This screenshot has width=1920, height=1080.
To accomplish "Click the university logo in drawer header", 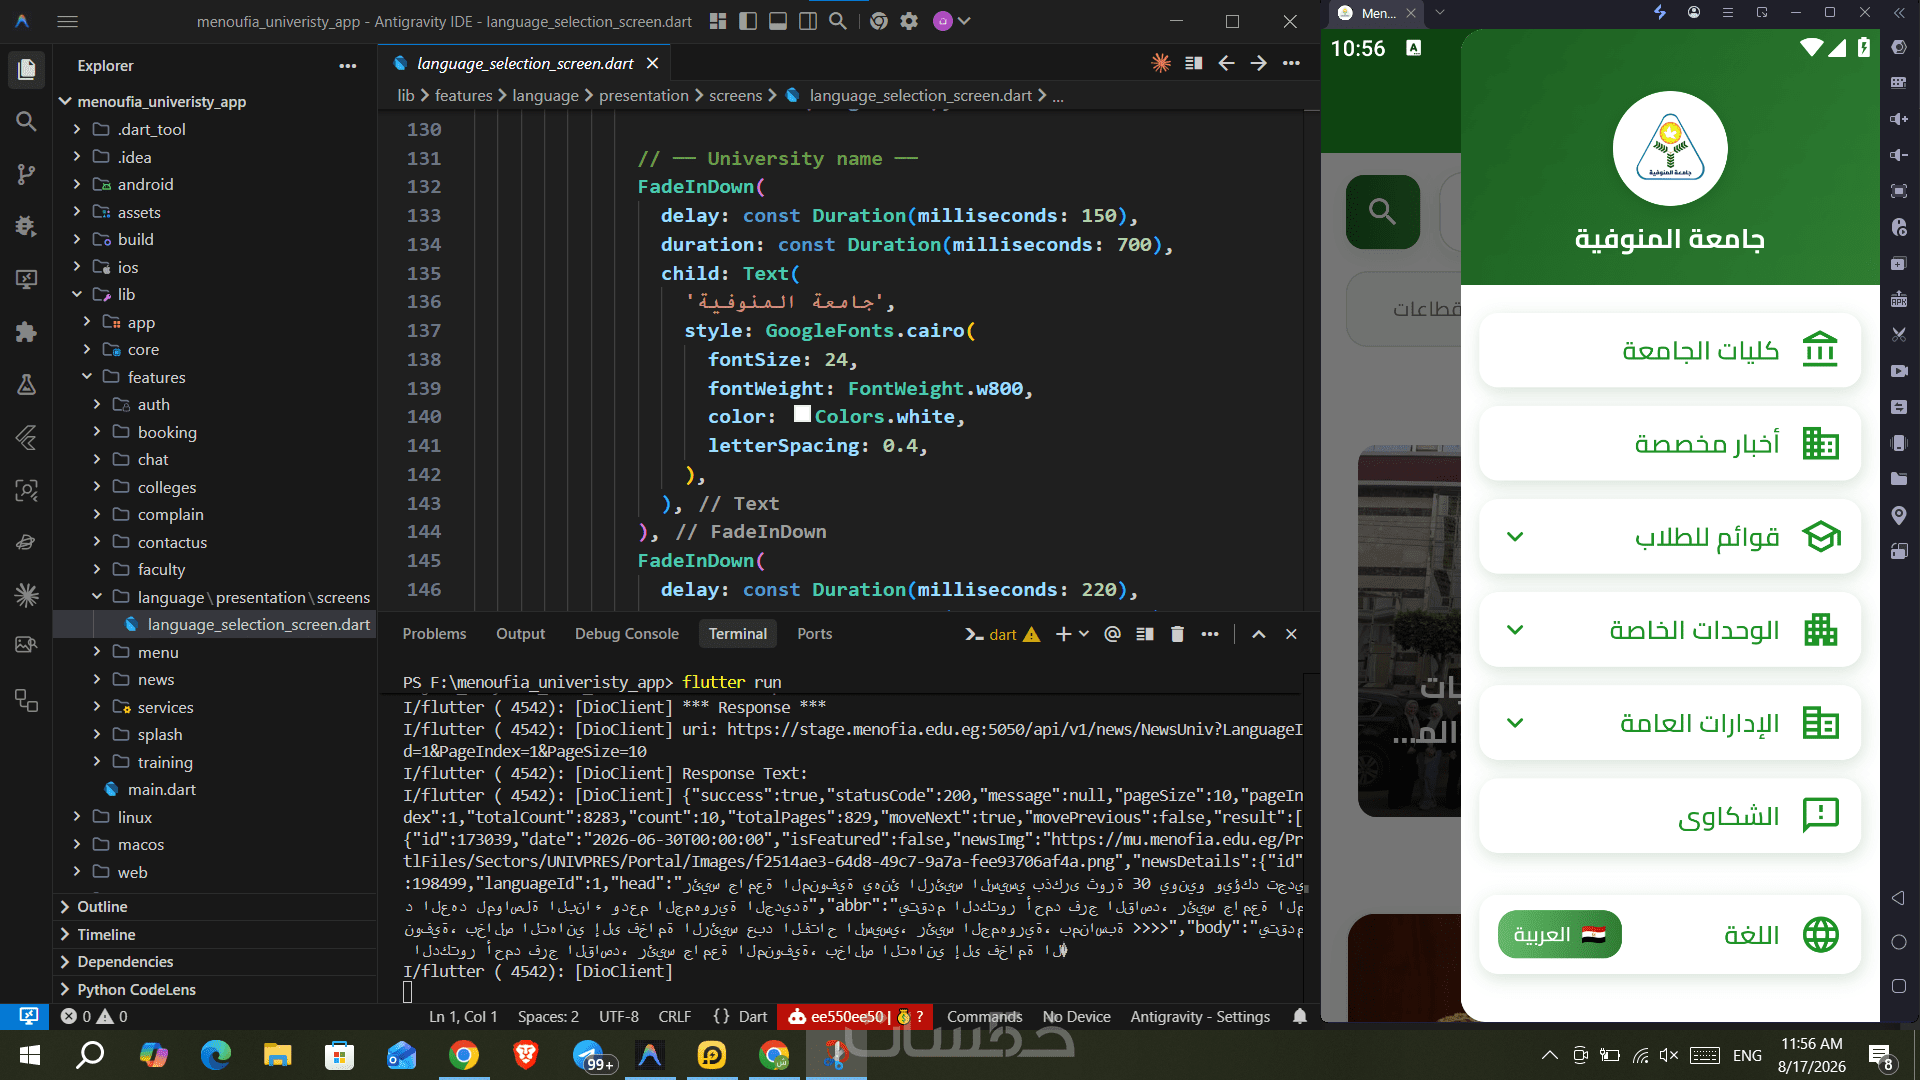I will (1670, 149).
